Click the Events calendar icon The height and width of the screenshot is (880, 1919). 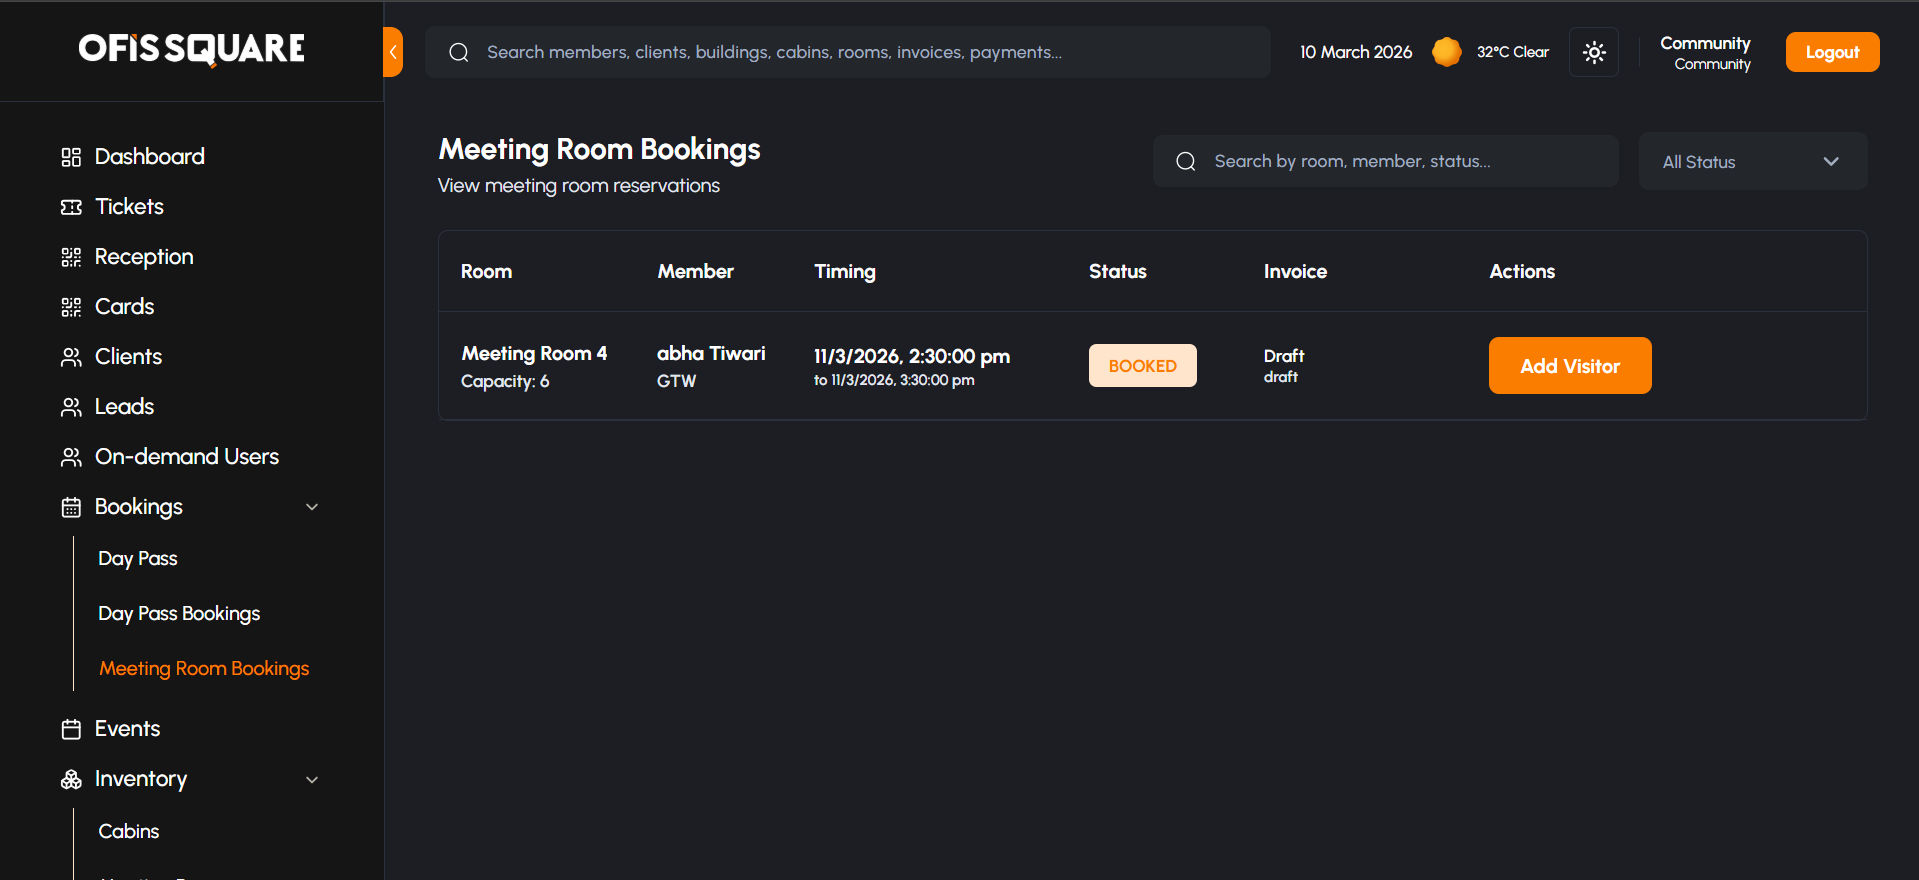pos(71,729)
